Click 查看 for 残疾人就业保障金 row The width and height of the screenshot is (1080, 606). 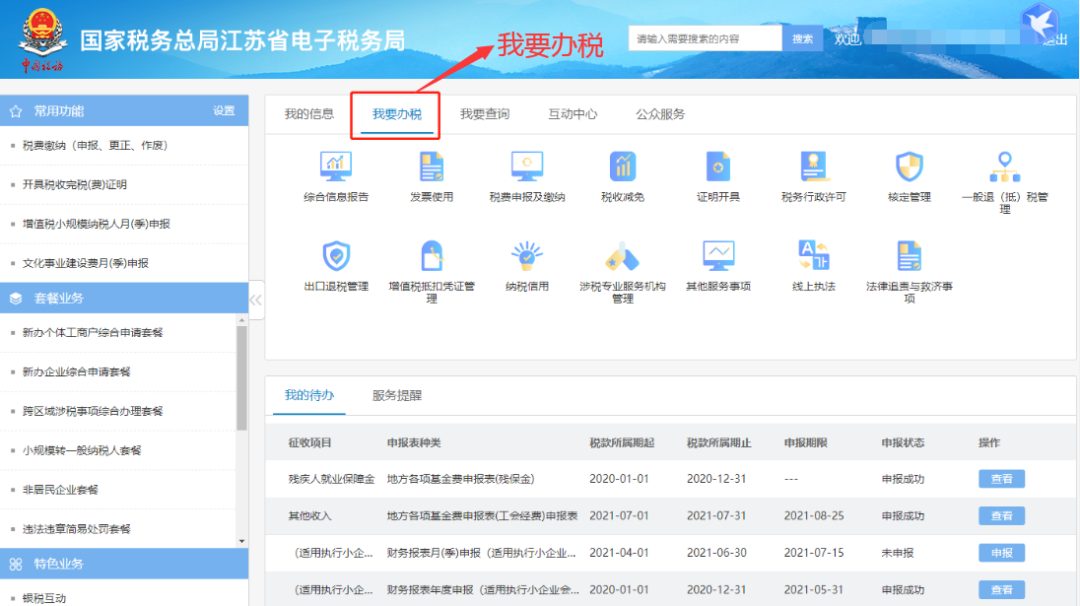click(x=1001, y=479)
